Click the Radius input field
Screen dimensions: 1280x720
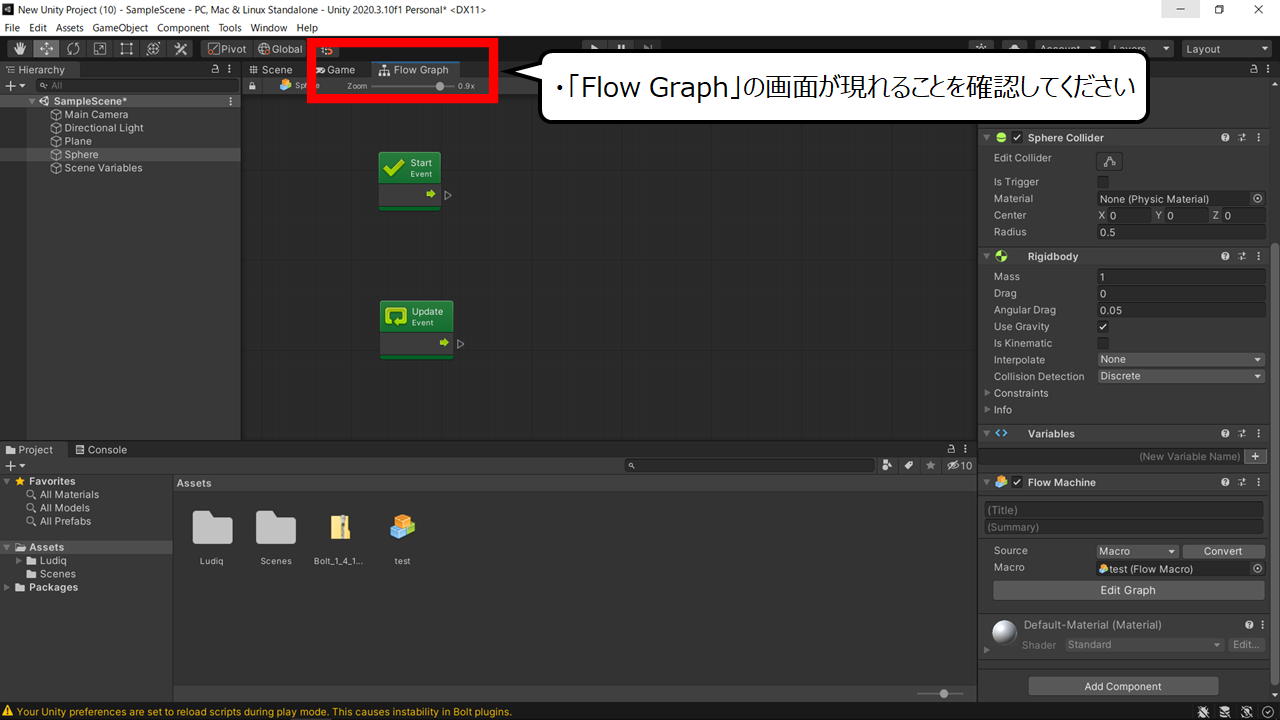pyautogui.click(x=1181, y=232)
